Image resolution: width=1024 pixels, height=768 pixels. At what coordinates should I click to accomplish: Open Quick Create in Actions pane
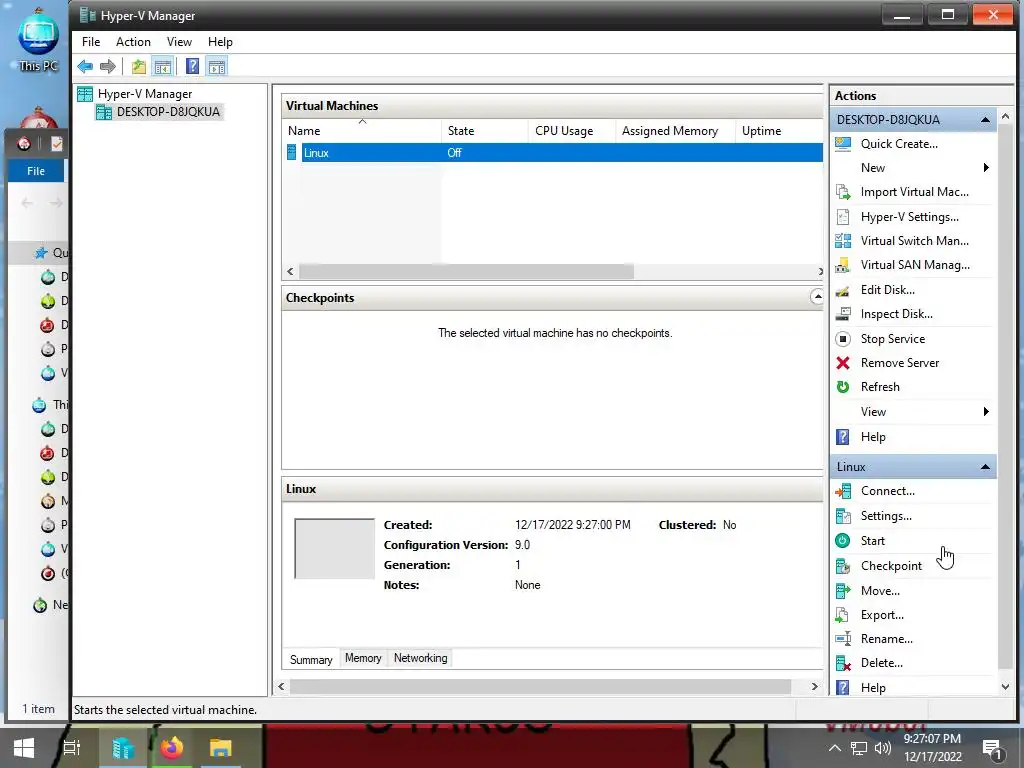899,144
